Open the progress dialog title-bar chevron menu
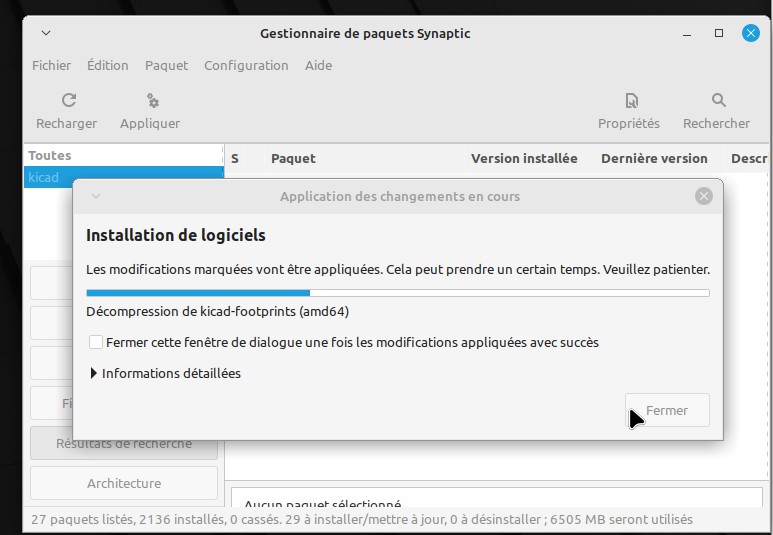The image size is (773, 535). [x=96, y=196]
